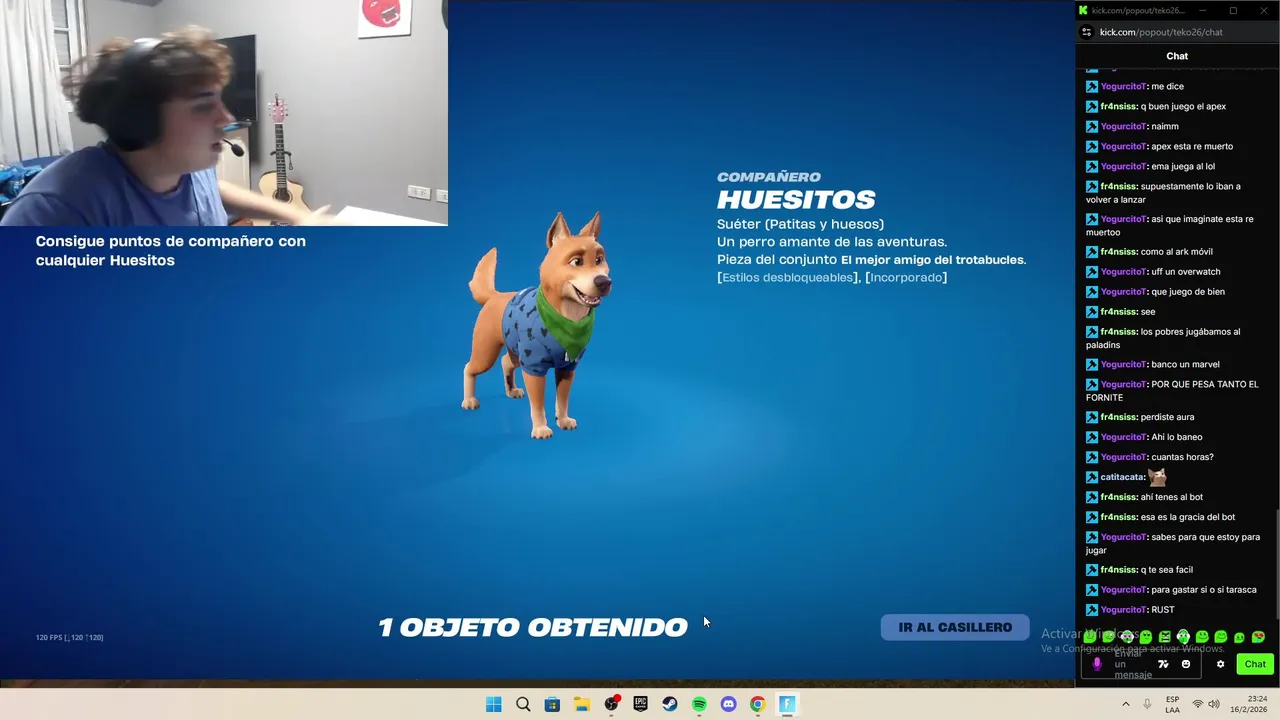The width and height of the screenshot is (1280, 720).
Task: Open Spotify from taskbar
Action: pyautogui.click(x=699, y=704)
